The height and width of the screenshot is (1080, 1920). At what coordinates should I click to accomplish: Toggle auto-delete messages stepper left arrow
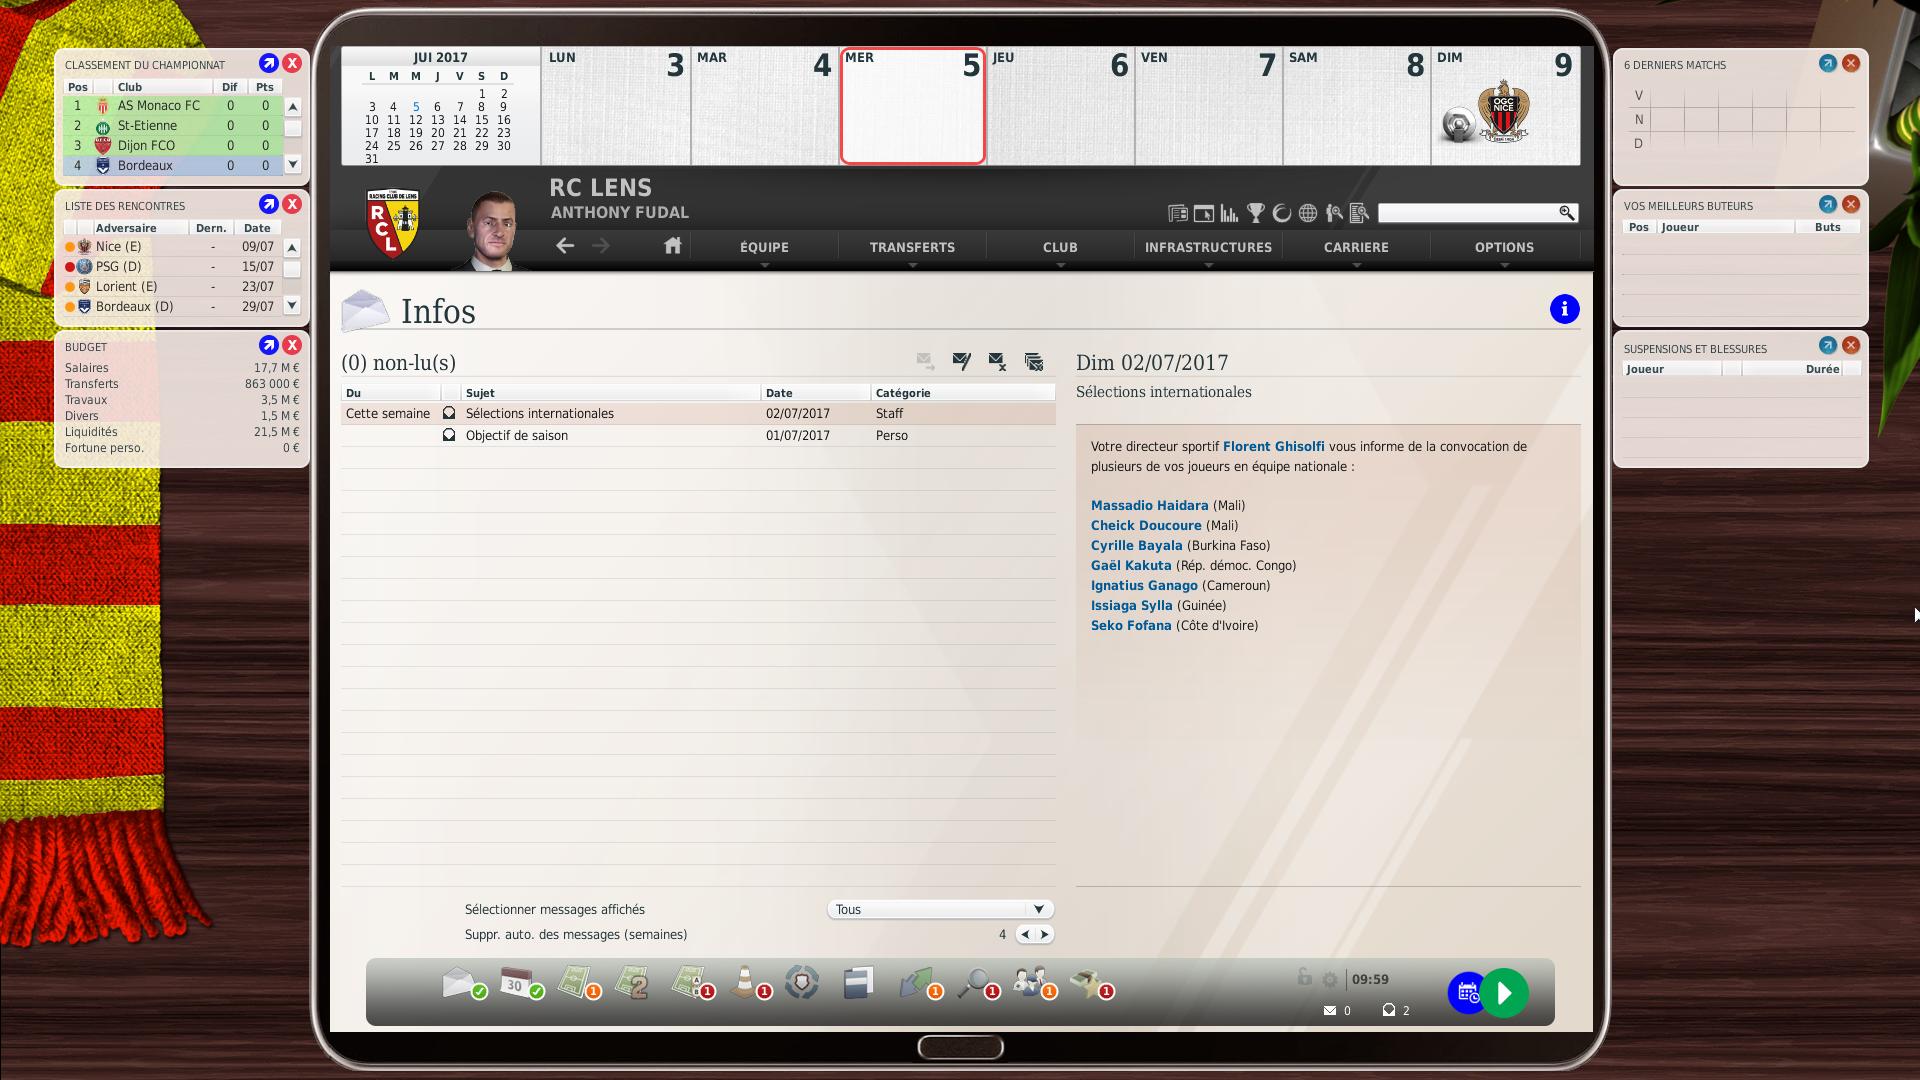1022,934
